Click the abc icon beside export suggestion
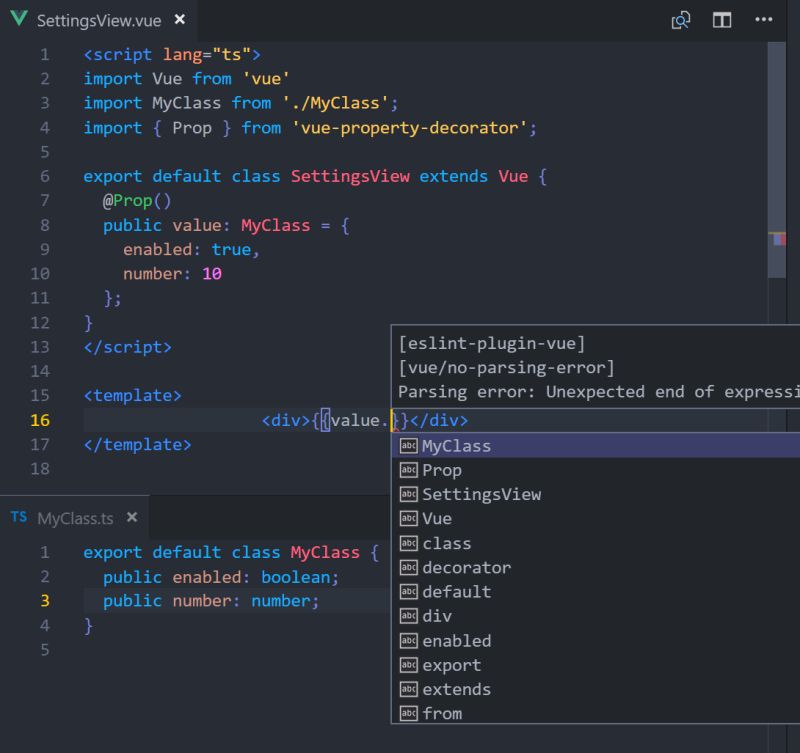Screen dimensions: 800x753 pos(407,665)
